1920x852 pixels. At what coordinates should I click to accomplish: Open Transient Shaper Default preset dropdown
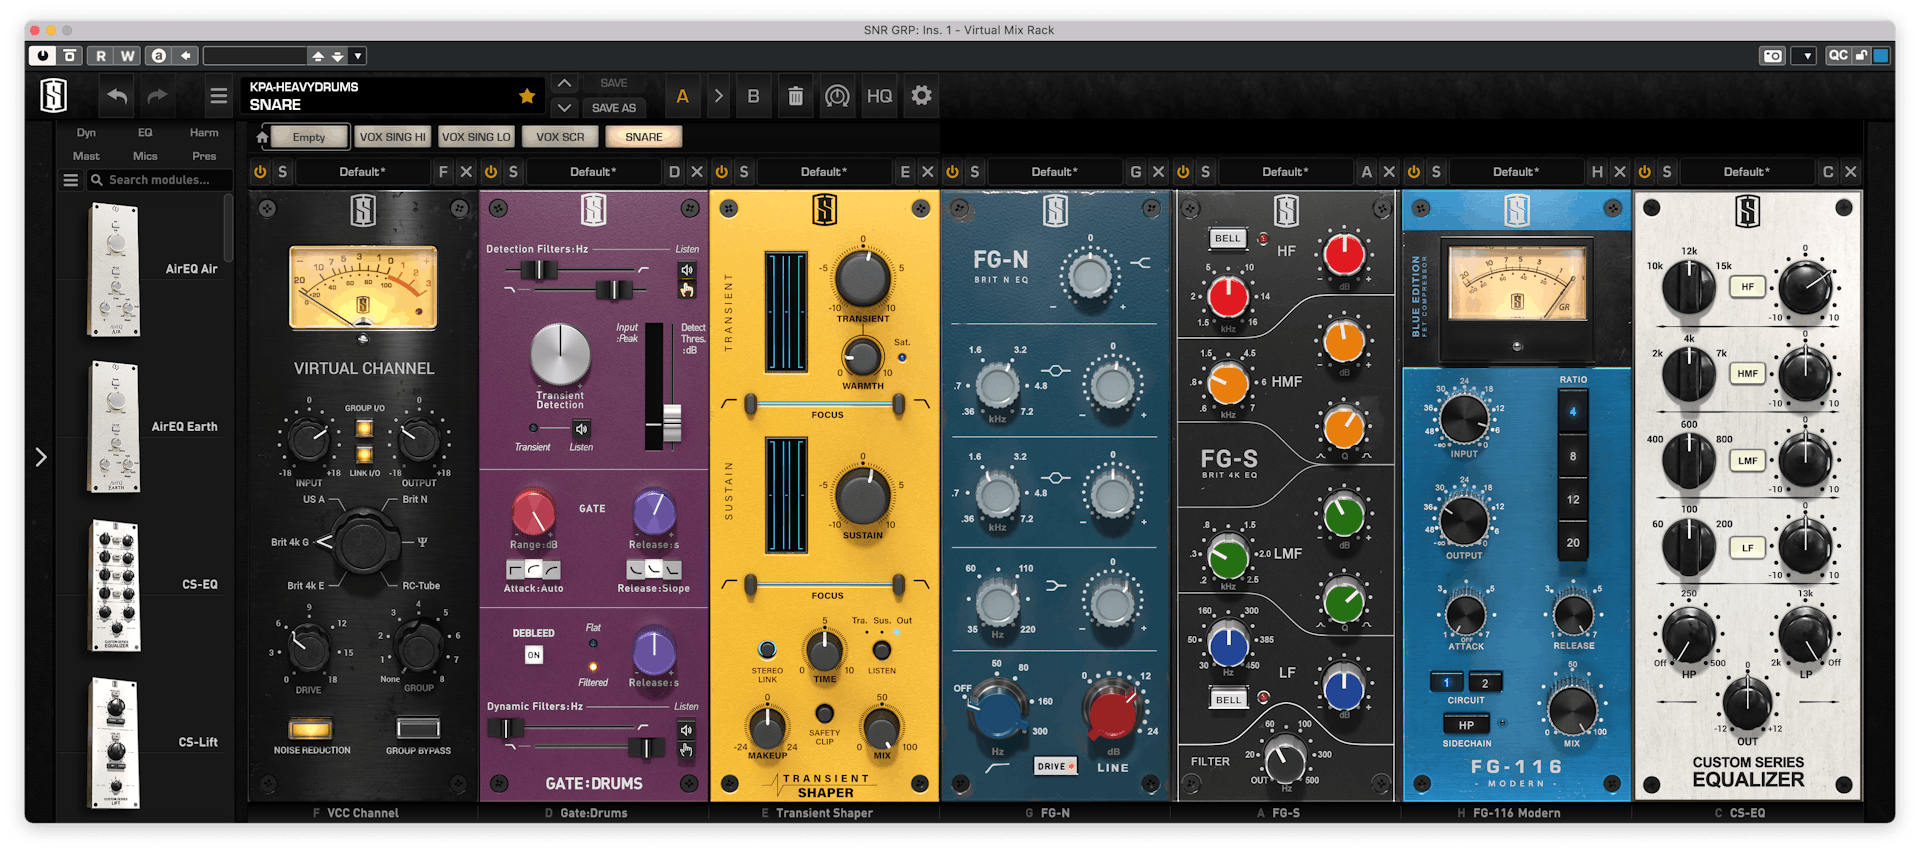[824, 172]
